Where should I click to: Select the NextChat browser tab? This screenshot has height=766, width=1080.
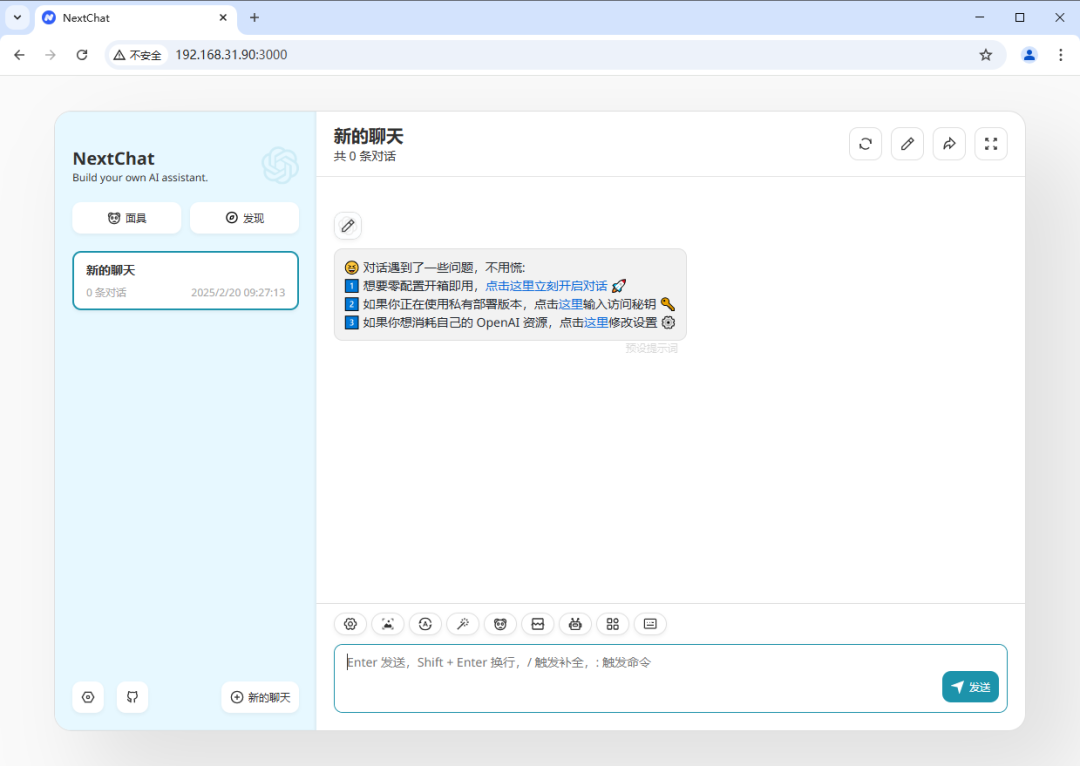136,18
